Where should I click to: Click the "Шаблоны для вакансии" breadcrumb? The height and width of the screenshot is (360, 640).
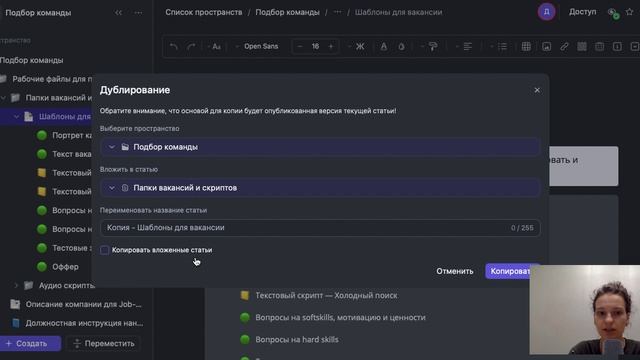tap(398, 12)
